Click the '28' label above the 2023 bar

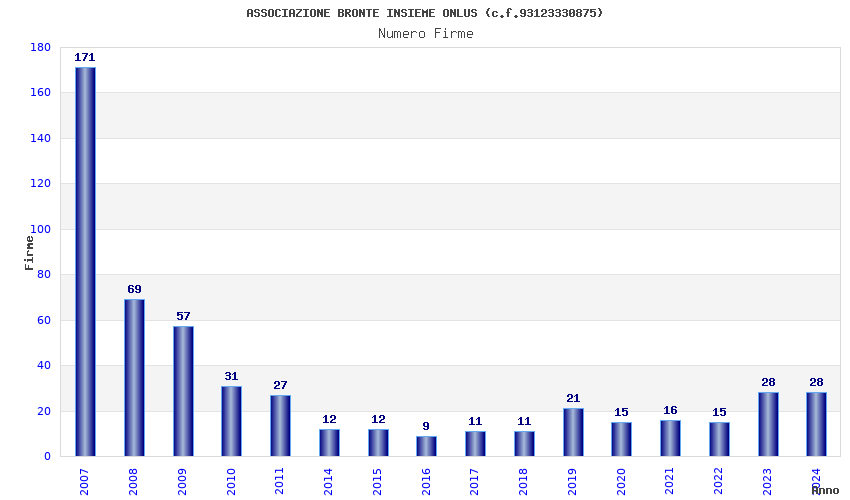click(768, 382)
